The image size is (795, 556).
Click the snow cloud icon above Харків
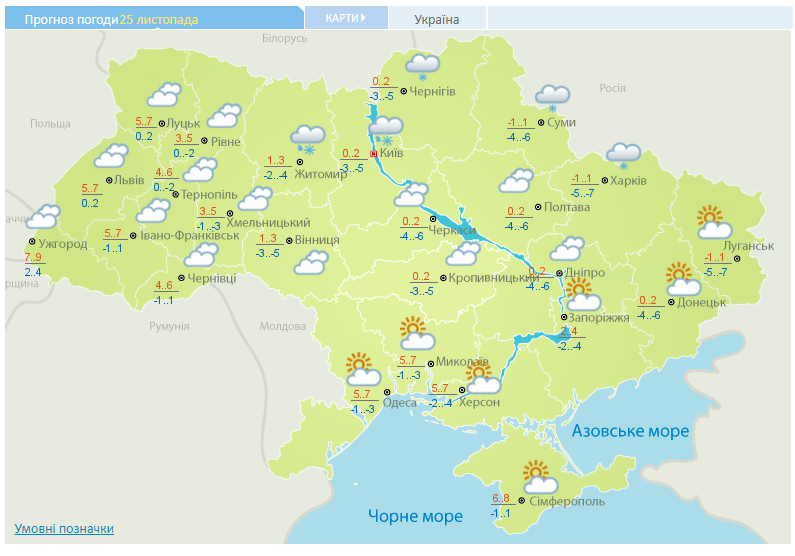click(x=624, y=155)
